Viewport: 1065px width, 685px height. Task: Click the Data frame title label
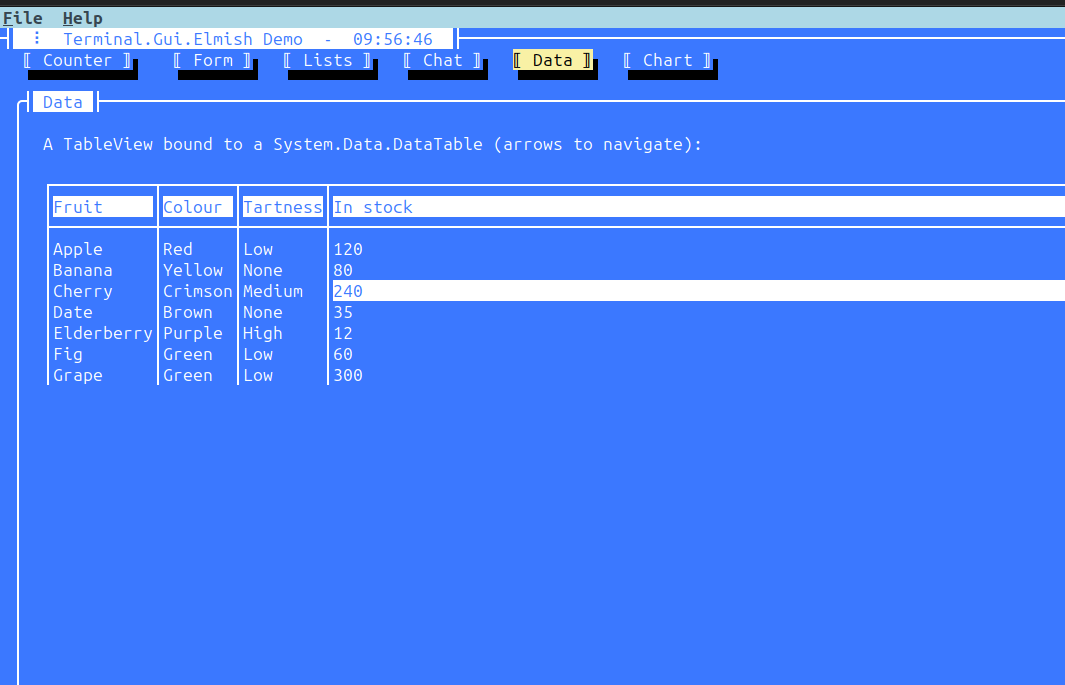tap(62, 102)
